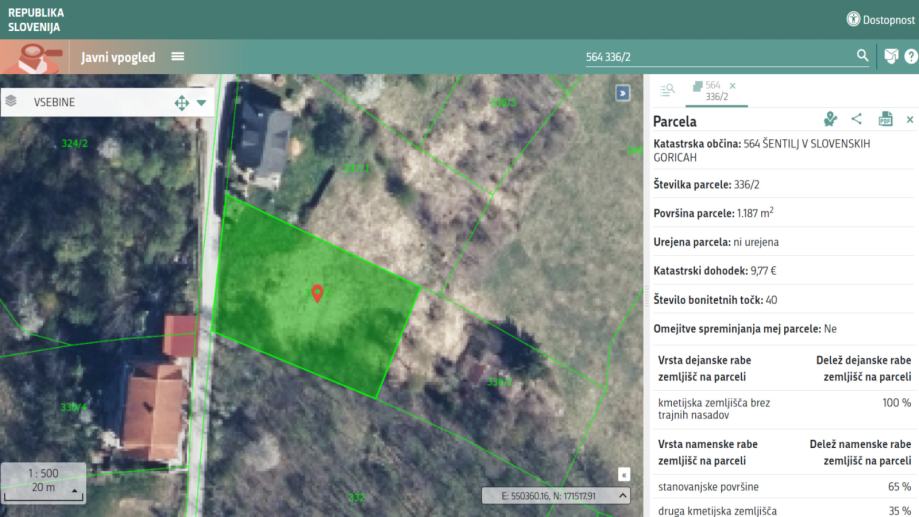Click the red location pin on map

(317, 292)
